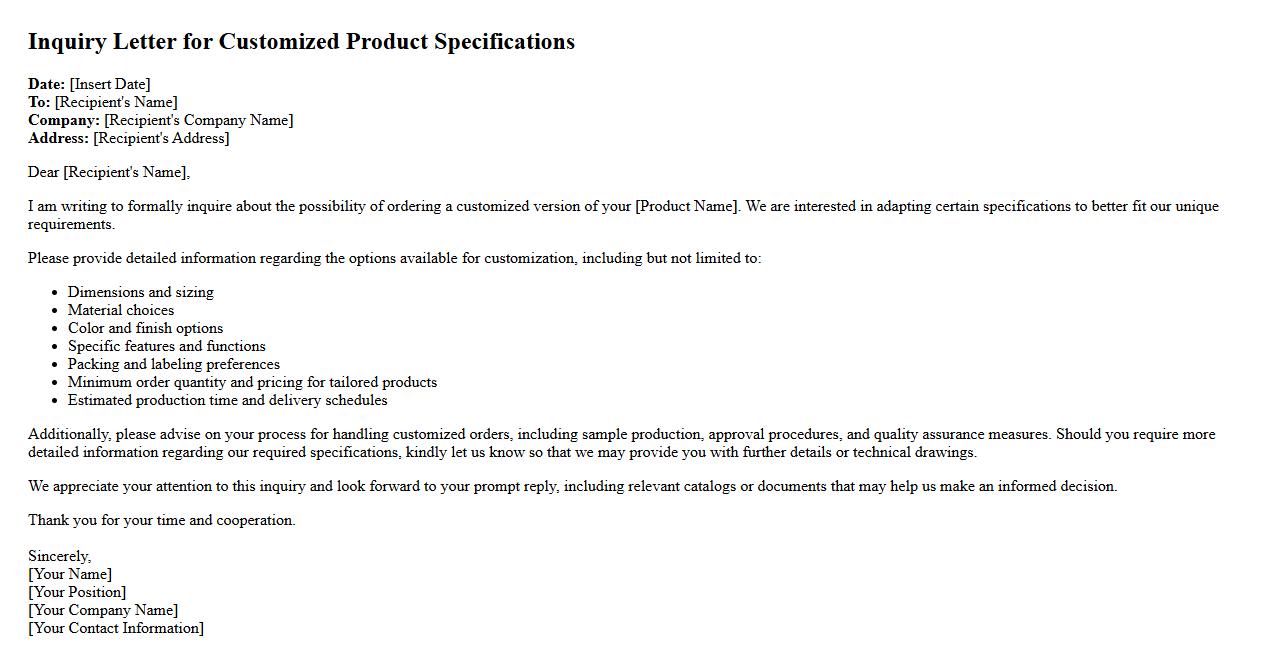This screenshot has height=650, width=1278.
Task: Click 'Thank you for your time and cooperation.'
Action: [x=162, y=520]
